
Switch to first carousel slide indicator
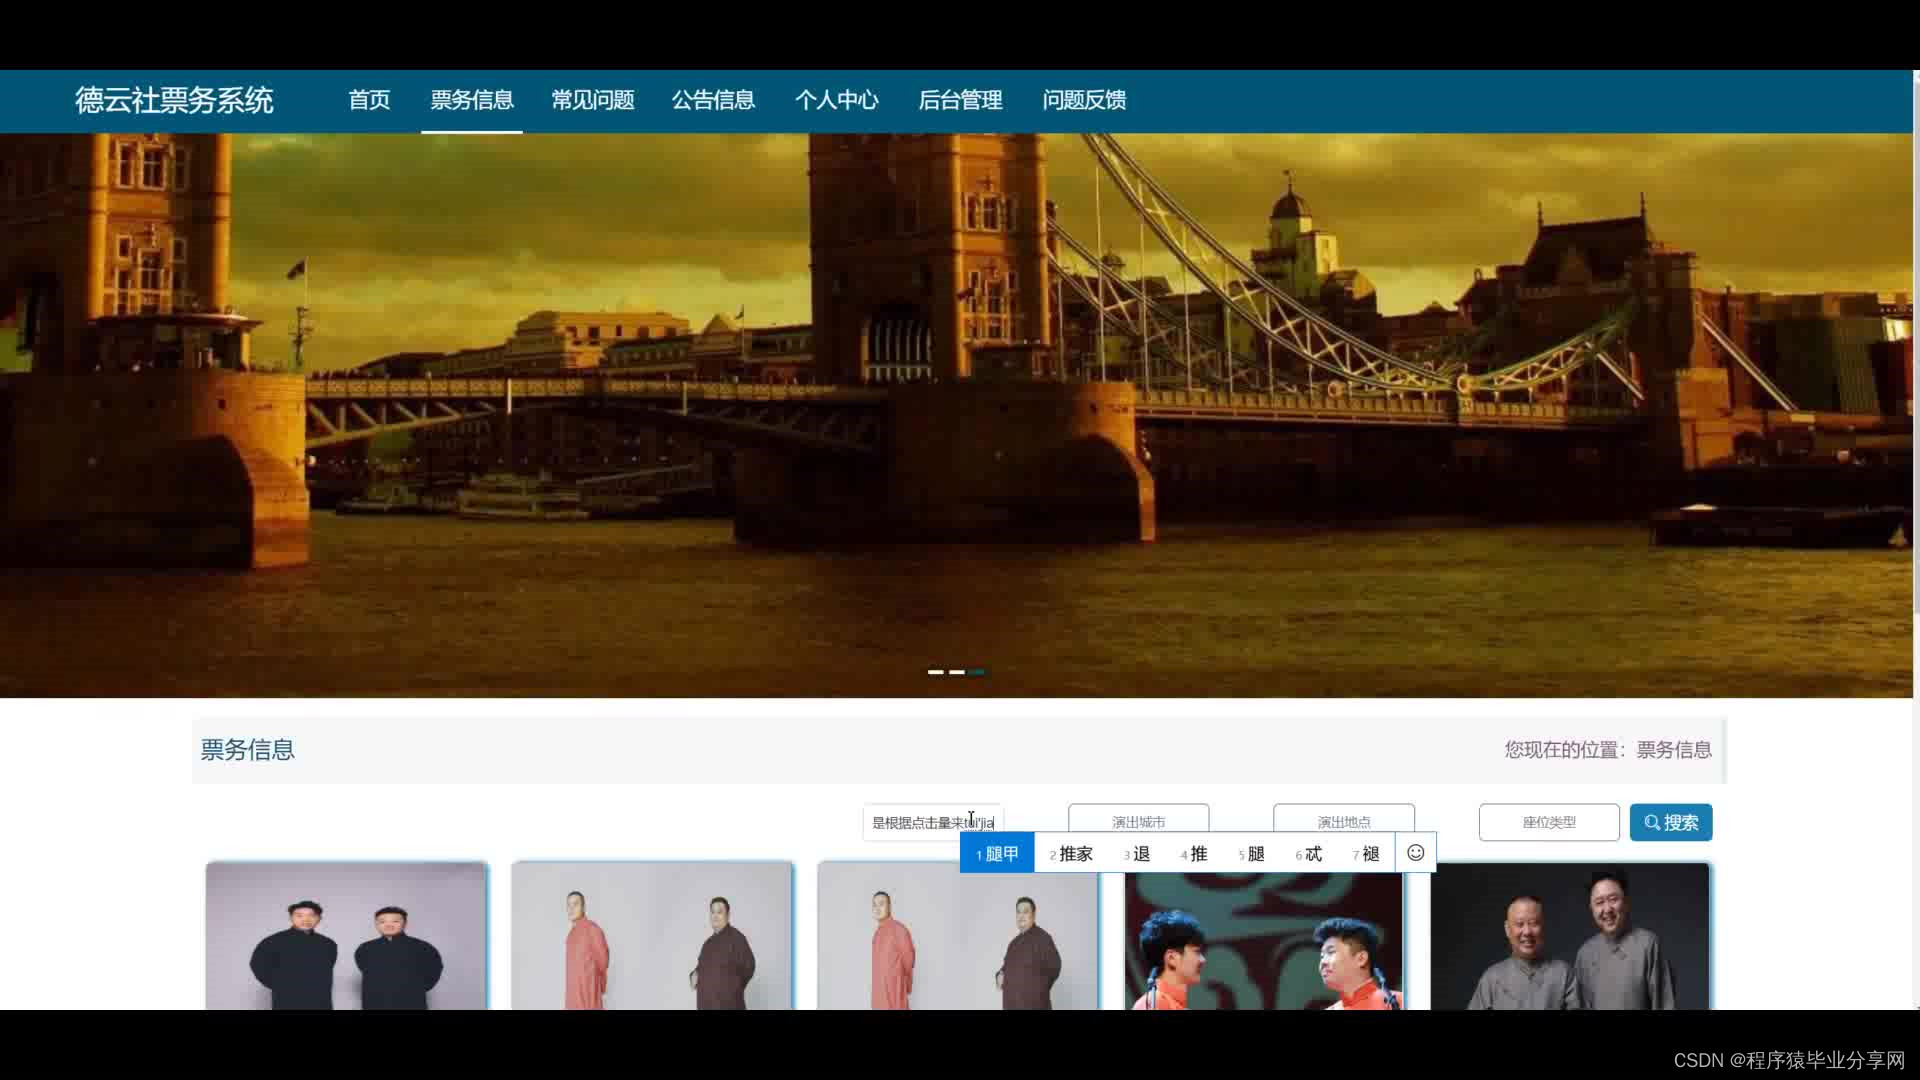tap(935, 672)
